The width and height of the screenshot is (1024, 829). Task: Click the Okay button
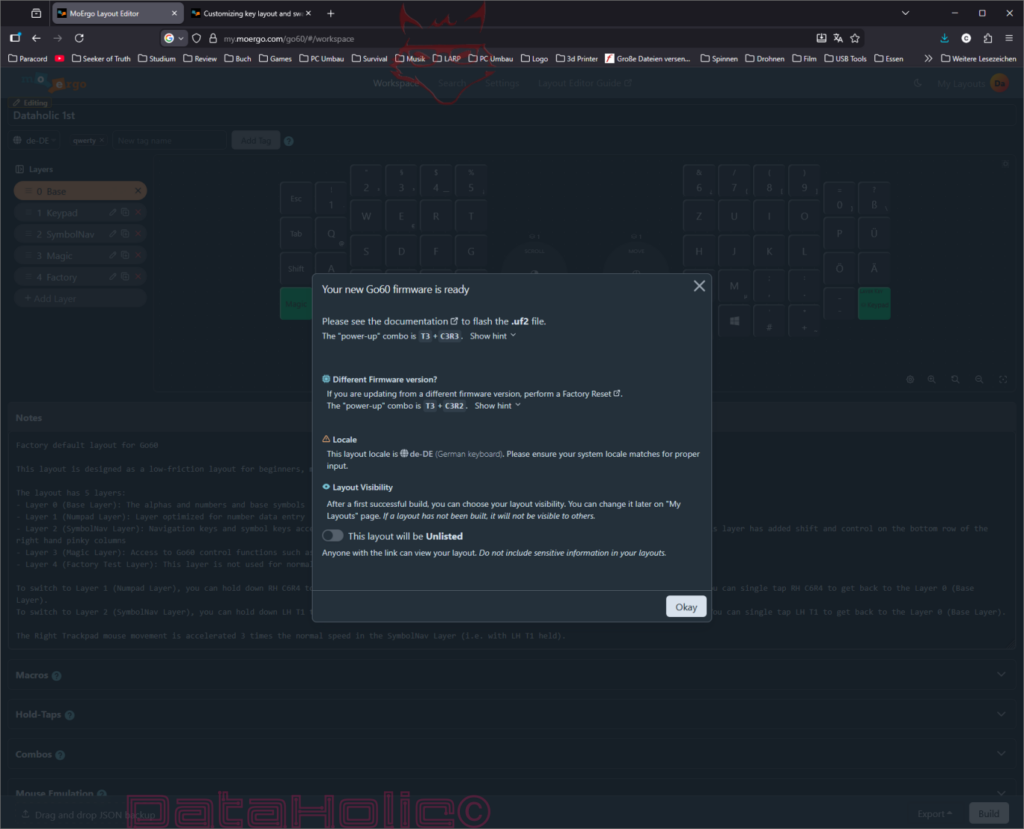(686, 606)
